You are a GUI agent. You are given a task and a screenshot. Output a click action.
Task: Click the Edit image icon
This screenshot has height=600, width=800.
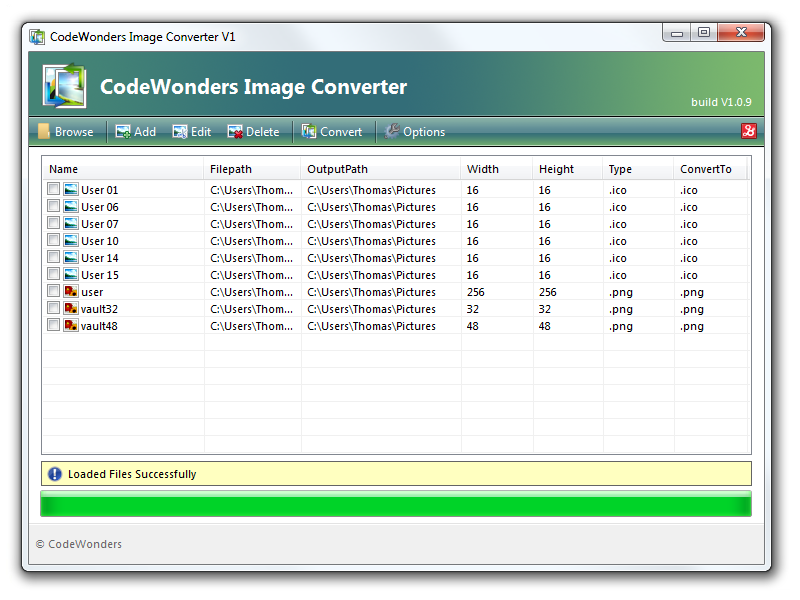(x=180, y=132)
